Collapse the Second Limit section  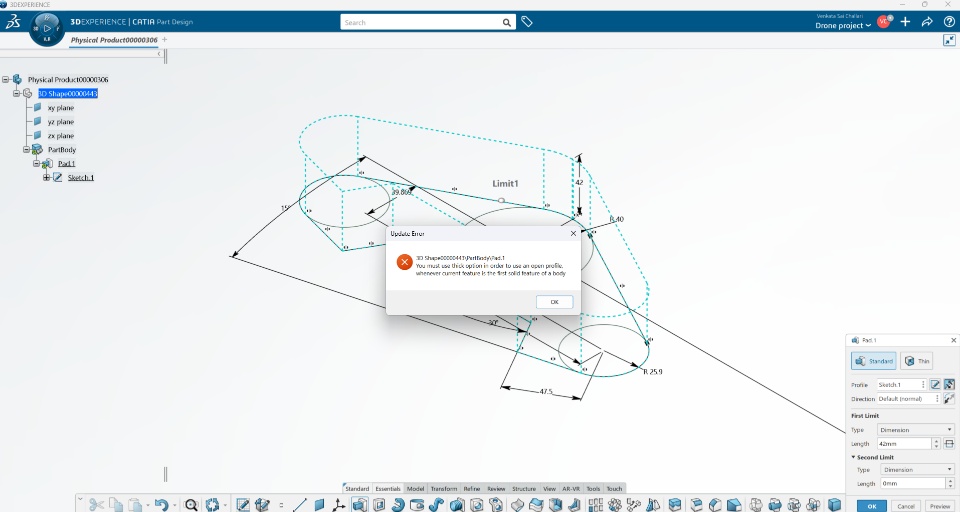coord(853,457)
